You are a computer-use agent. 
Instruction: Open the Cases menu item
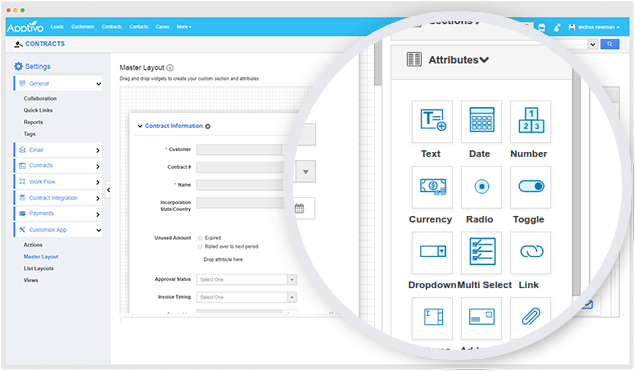pos(162,27)
